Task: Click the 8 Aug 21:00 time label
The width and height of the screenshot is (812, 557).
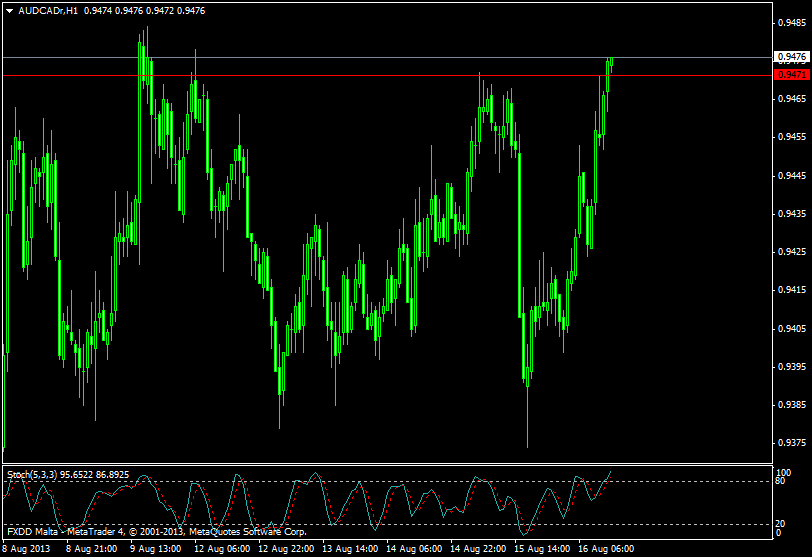Action: [x=92, y=549]
